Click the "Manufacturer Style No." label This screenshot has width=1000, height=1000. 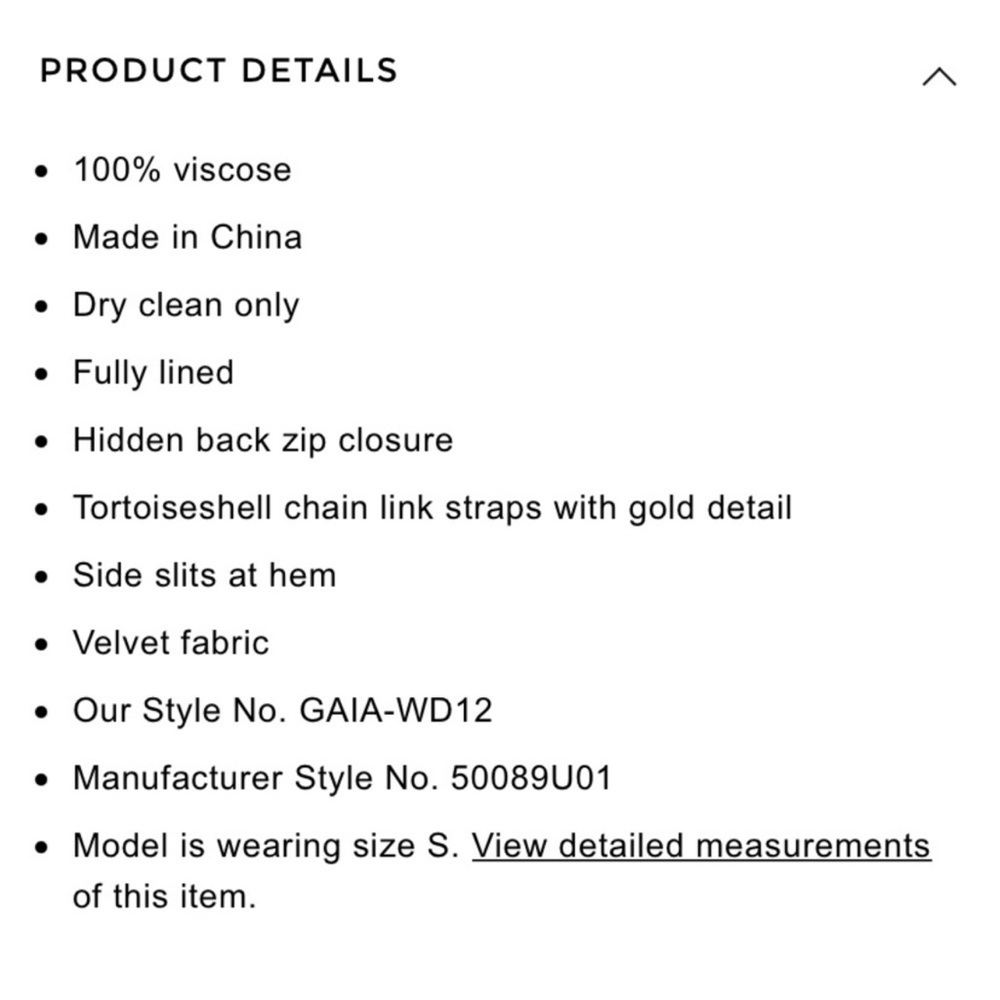(256, 778)
